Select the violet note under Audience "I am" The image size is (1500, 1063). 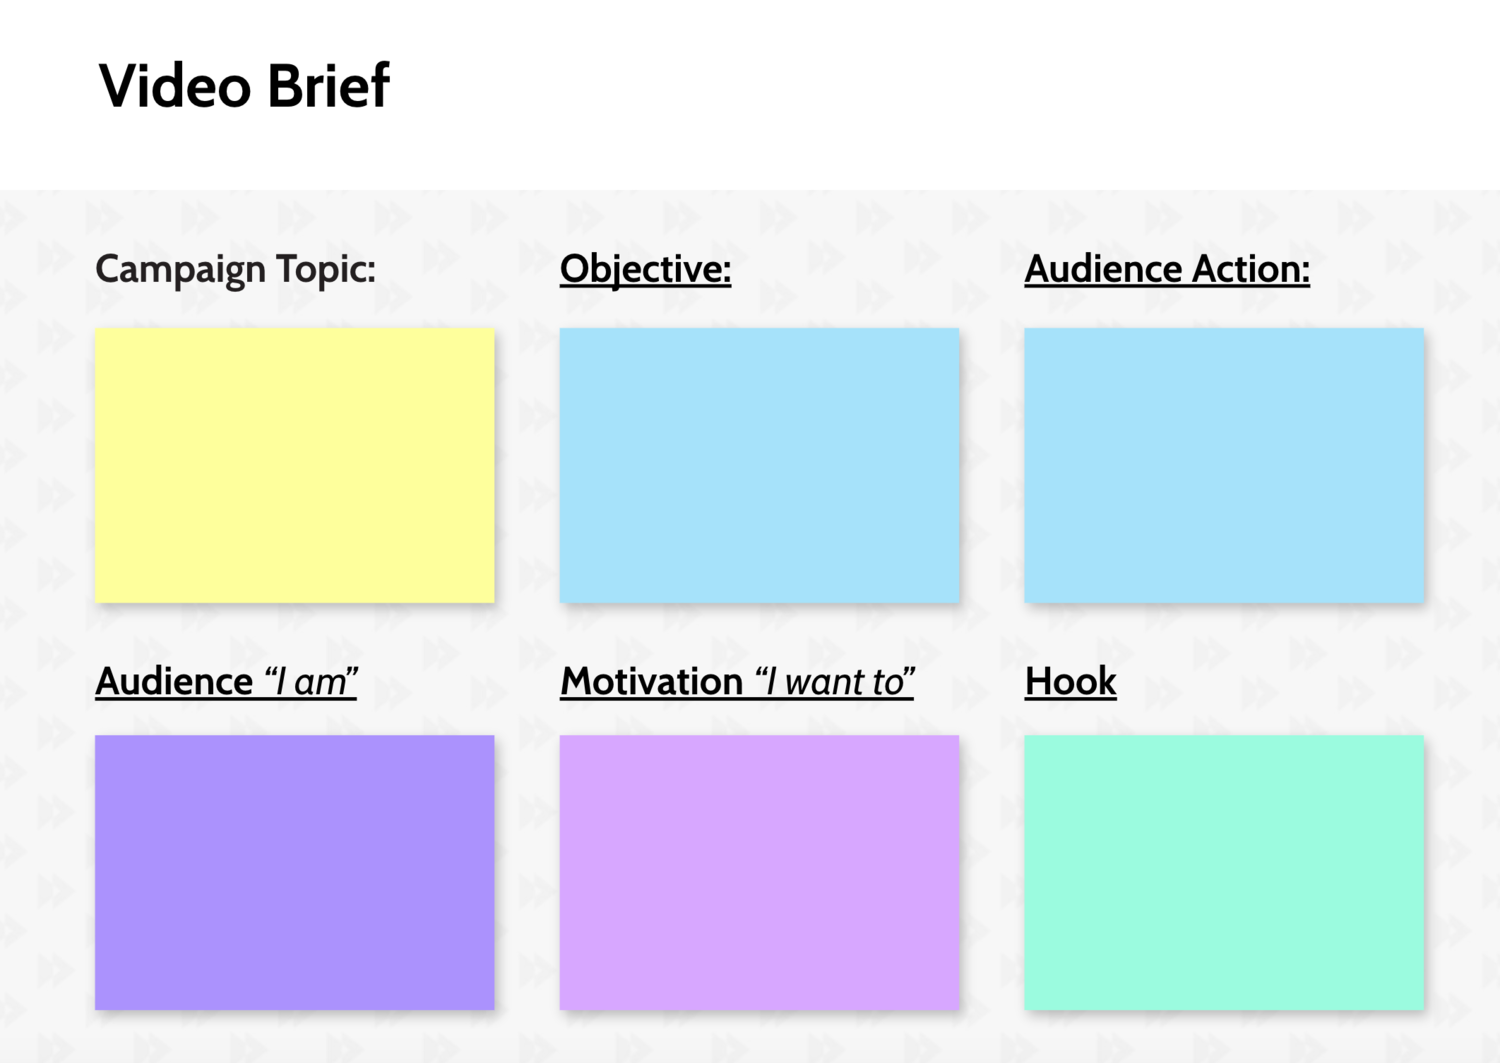[295, 872]
